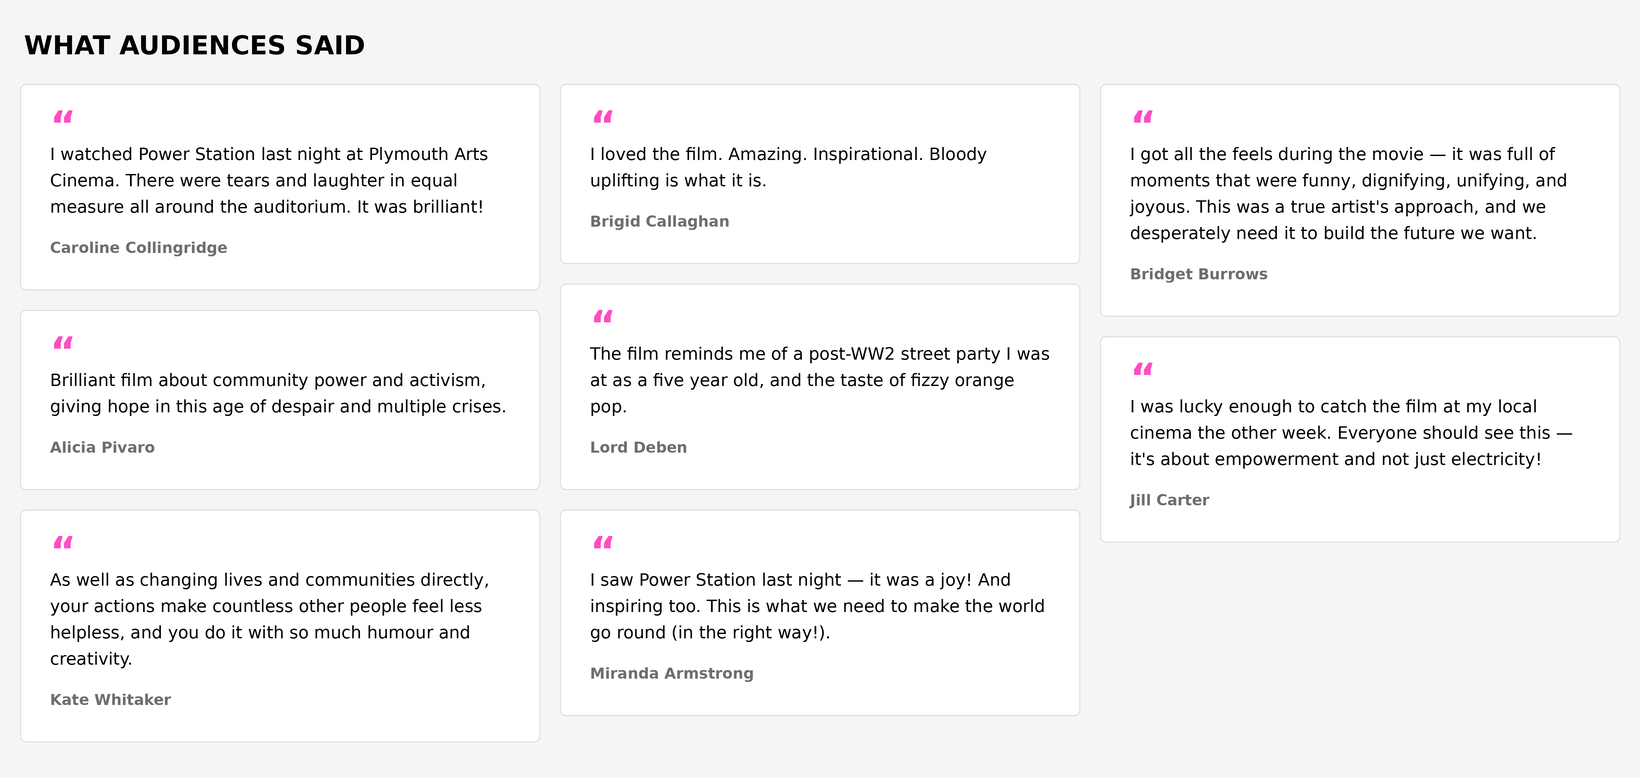
Task: Click the testimonial text about Plymouth Arts Cinema
Action: 269,180
